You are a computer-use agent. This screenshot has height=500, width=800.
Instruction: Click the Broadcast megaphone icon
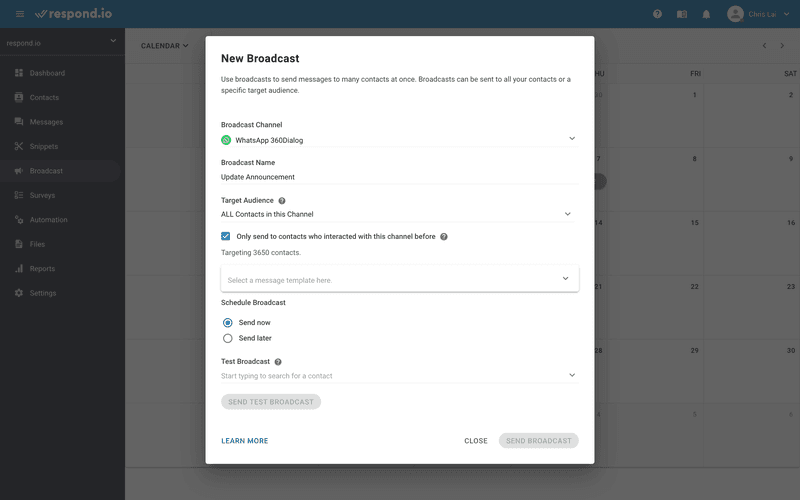[x=19, y=171]
